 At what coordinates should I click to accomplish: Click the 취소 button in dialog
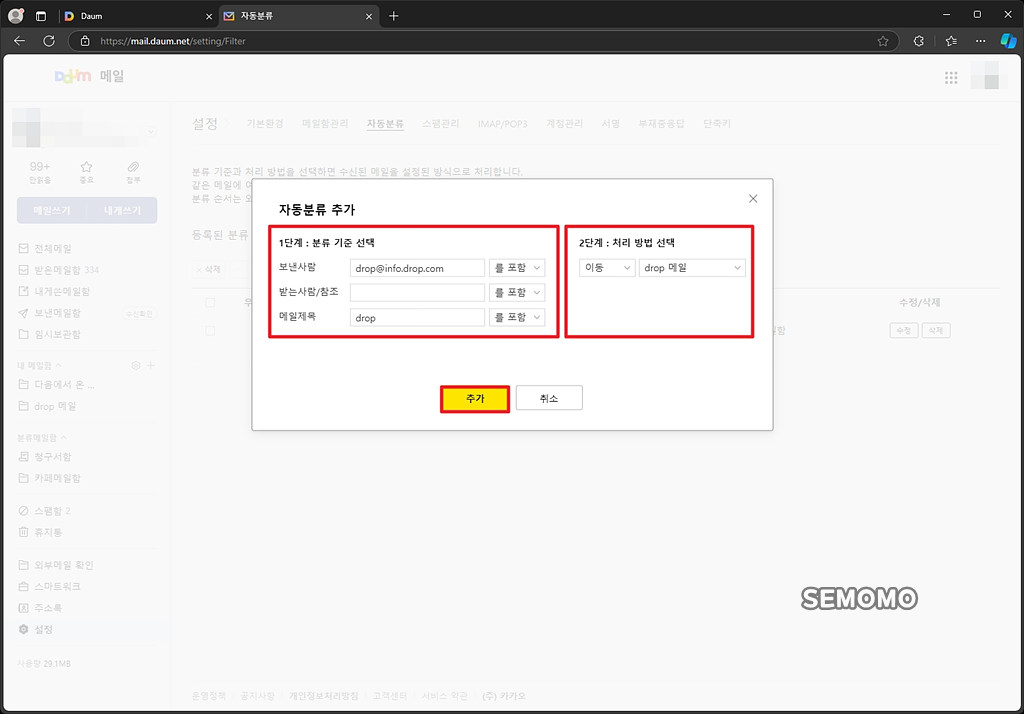click(x=549, y=398)
